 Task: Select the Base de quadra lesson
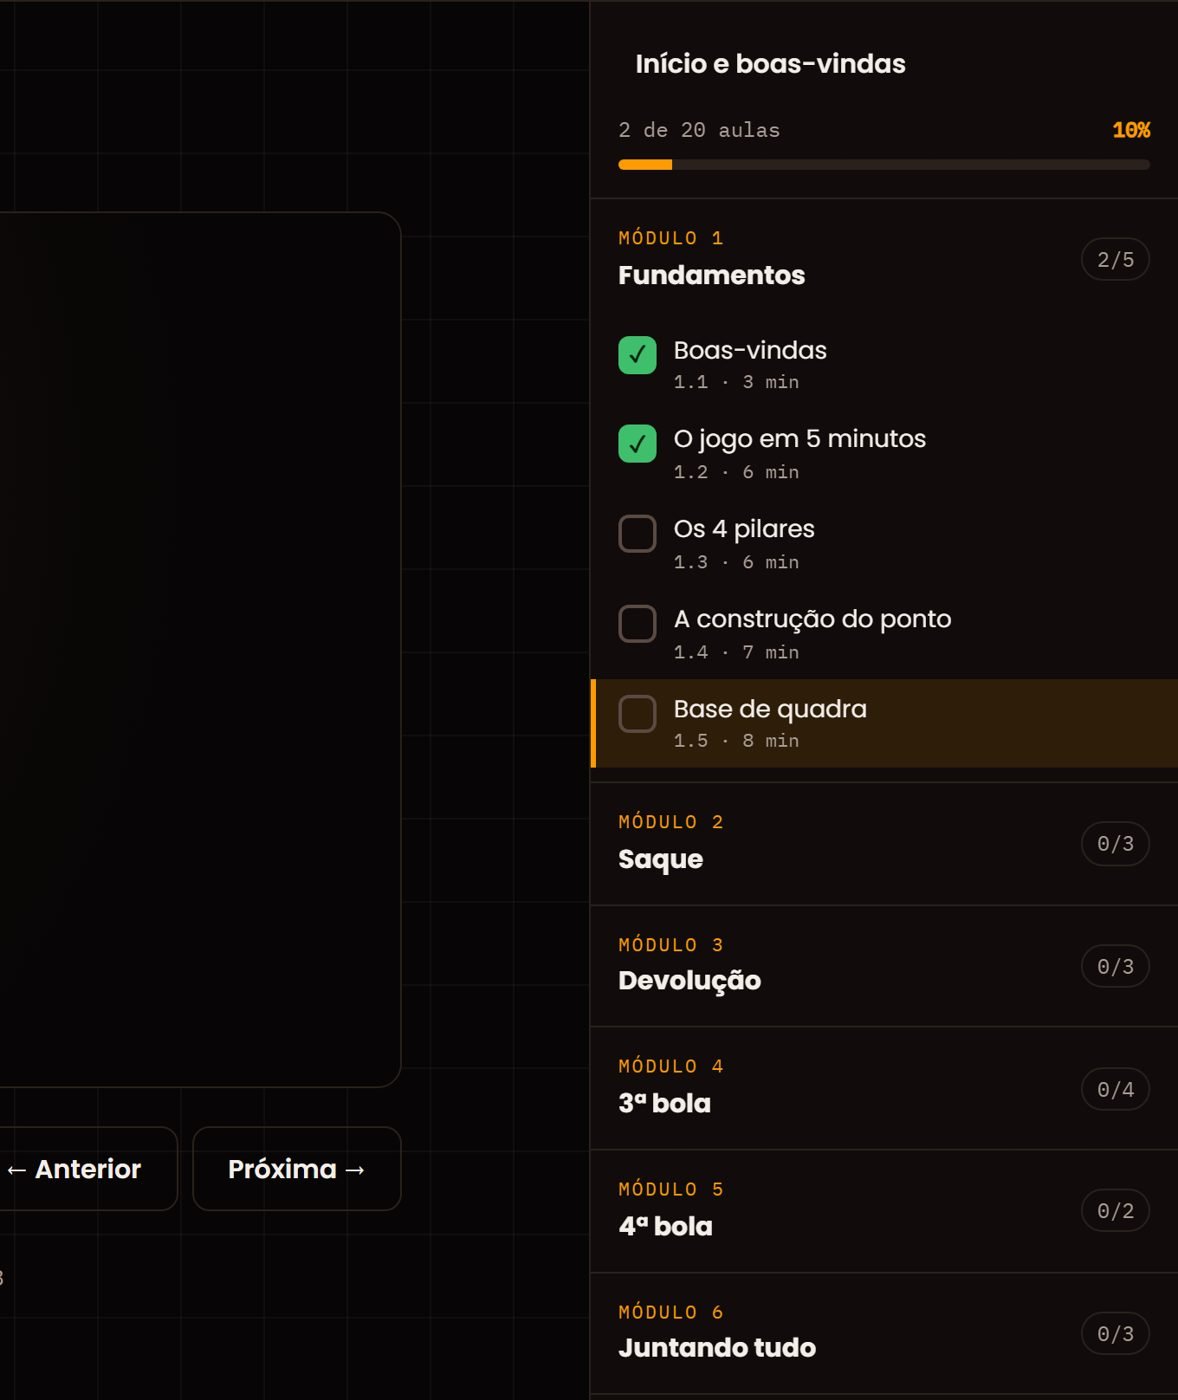pos(884,723)
